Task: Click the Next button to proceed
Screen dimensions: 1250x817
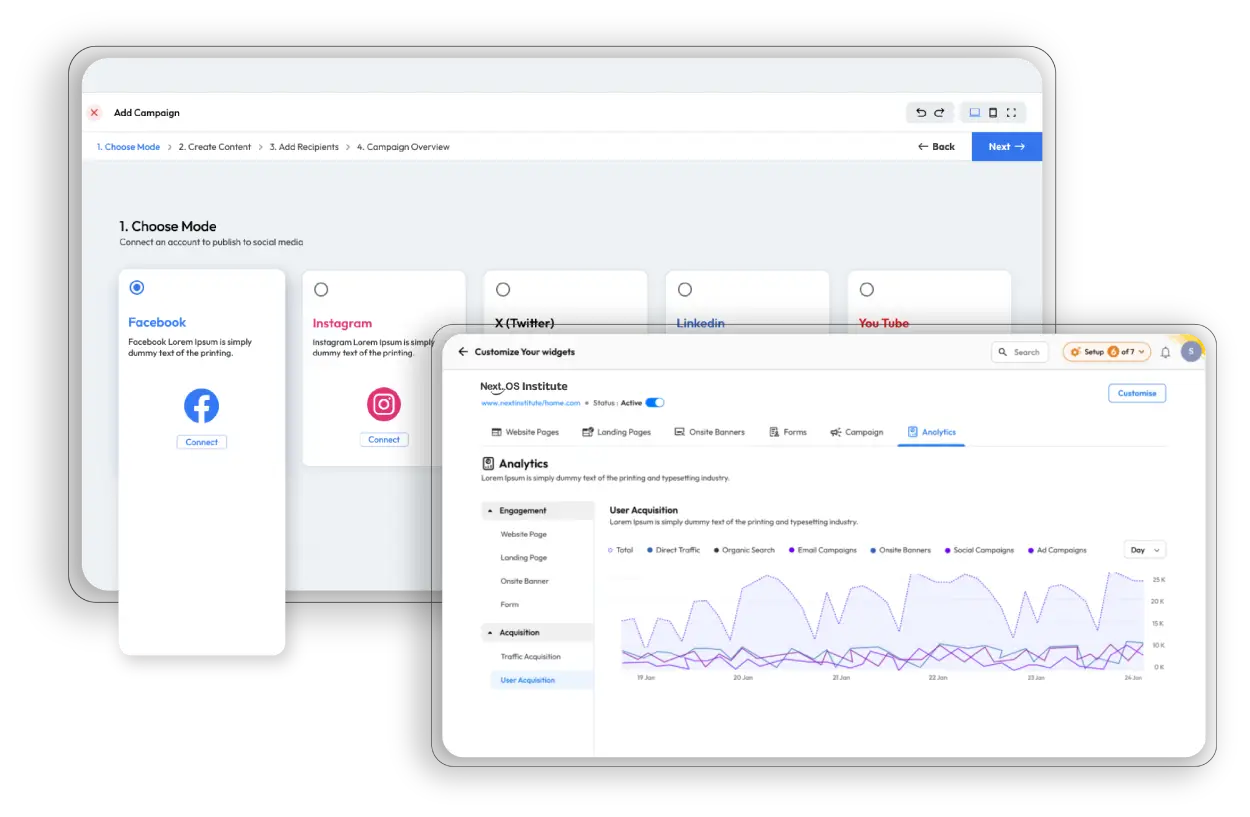Action: point(1006,146)
